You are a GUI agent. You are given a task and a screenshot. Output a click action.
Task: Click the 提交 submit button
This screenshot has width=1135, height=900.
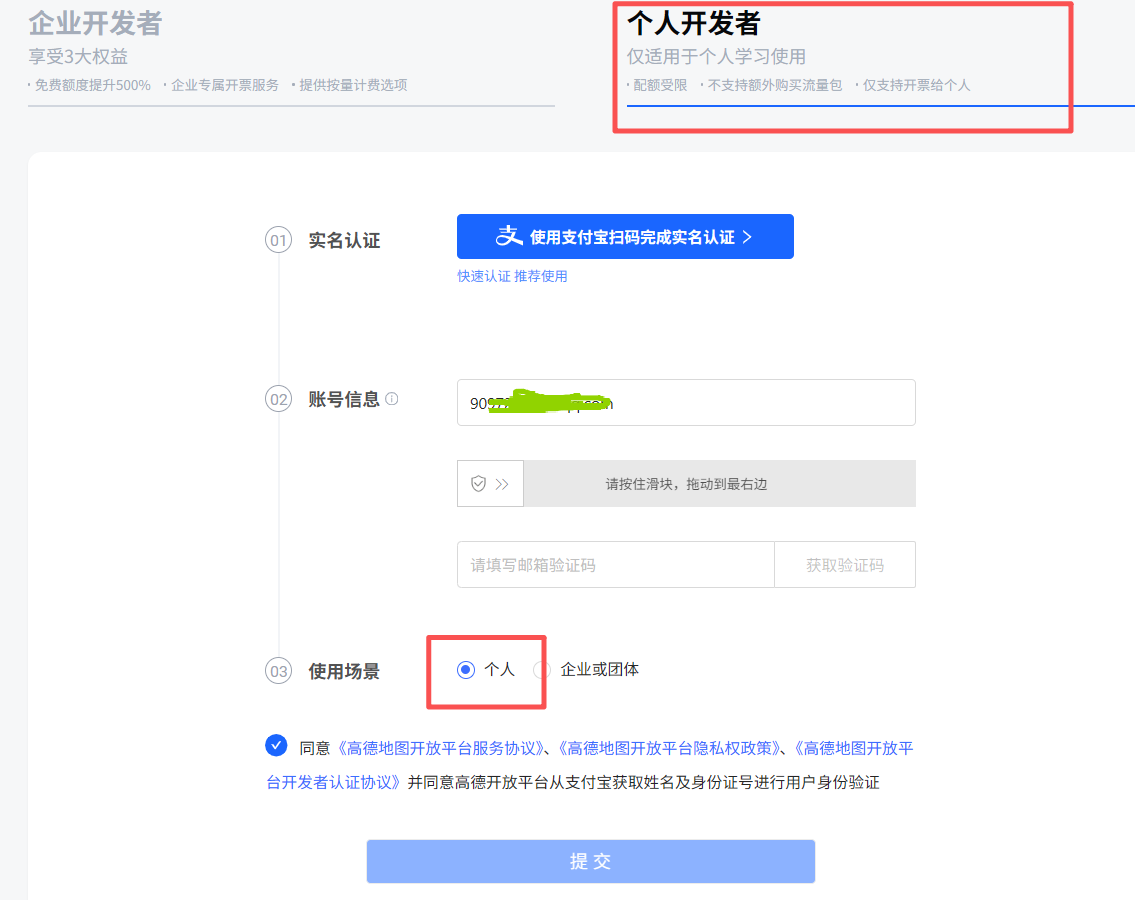(590, 861)
